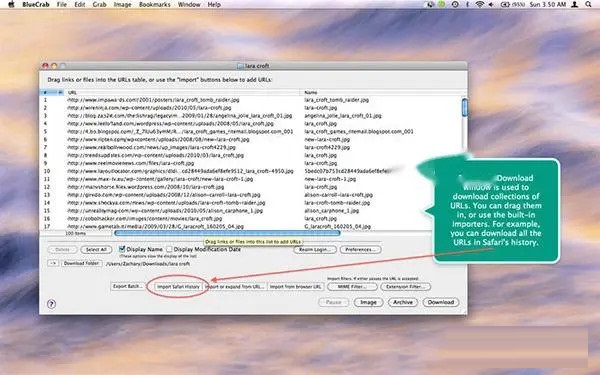
Task: Enable Display Modification Date checkbox
Action: pyautogui.click(x=169, y=249)
